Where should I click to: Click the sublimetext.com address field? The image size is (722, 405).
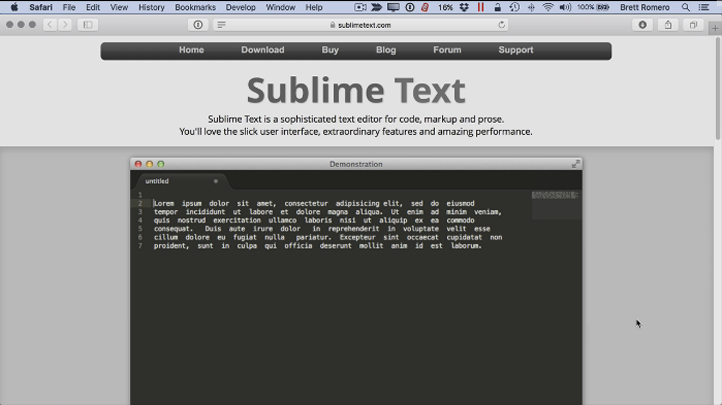361,25
